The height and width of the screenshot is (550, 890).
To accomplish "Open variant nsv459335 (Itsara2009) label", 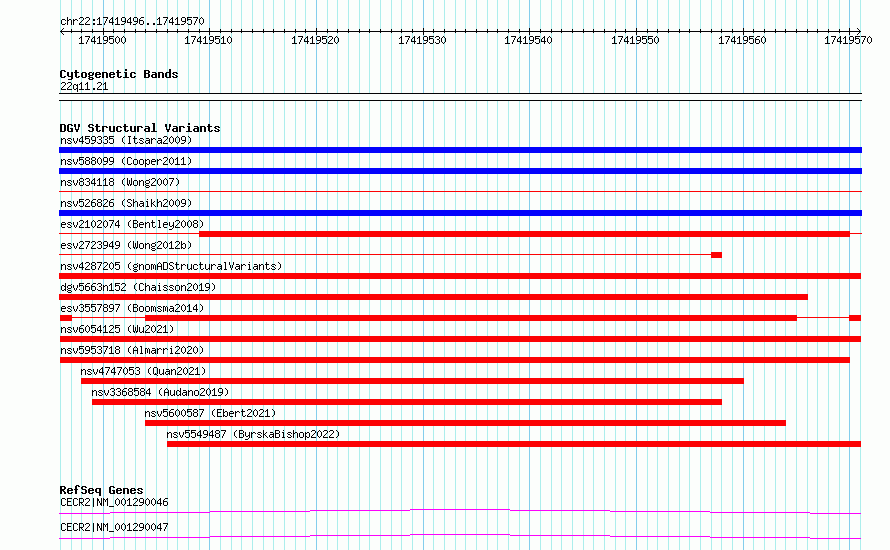I will coord(126,140).
